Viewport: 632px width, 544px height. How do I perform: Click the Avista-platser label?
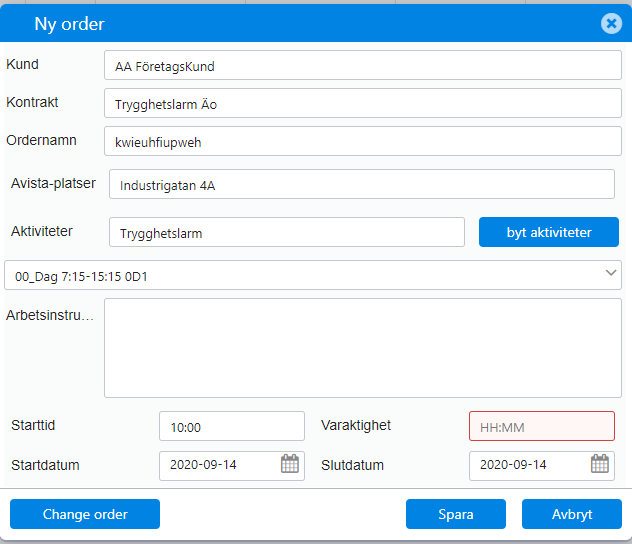pyautogui.click(x=53, y=183)
